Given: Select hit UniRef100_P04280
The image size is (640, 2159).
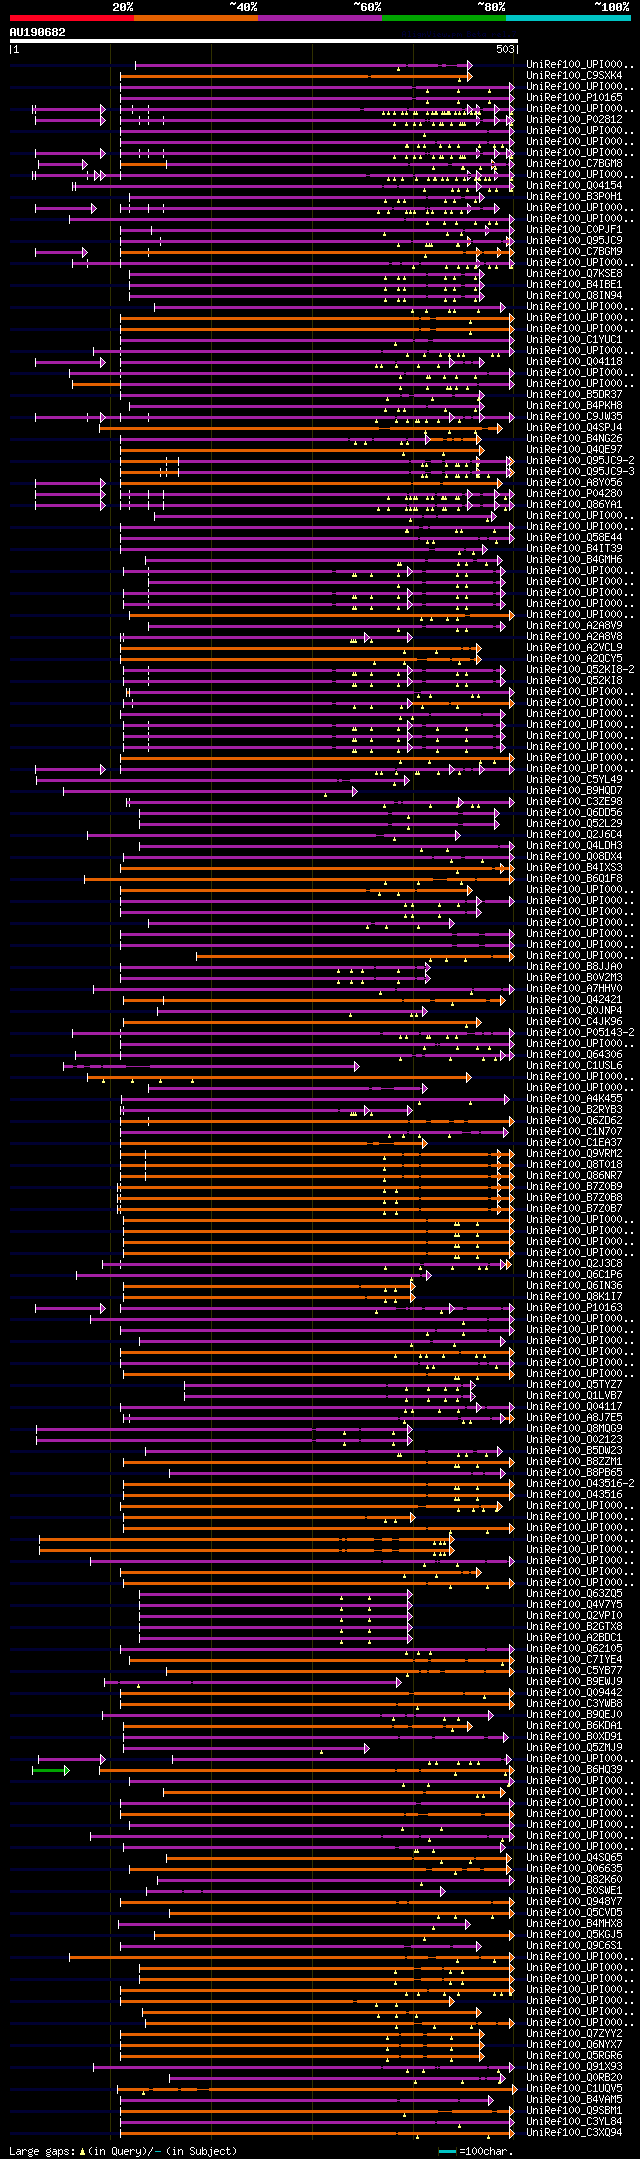Looking at the screenshot, I should point(574,493).
